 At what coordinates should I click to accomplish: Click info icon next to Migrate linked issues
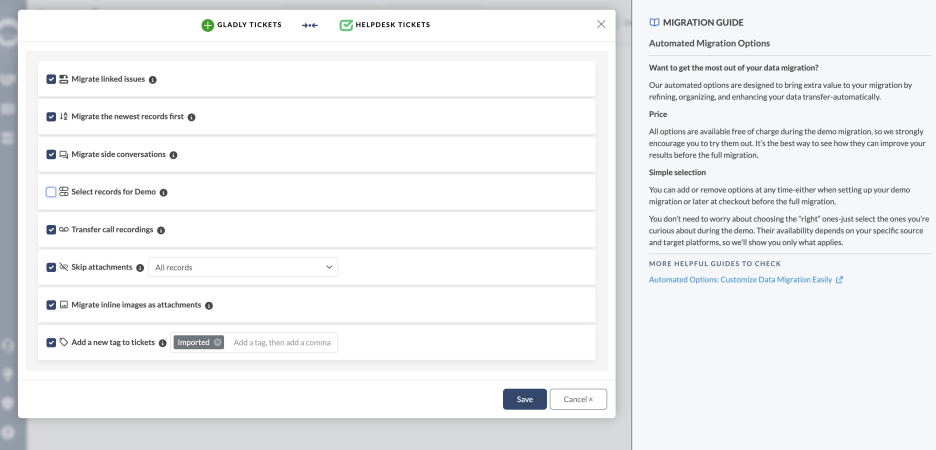click(x=153, y=80)
